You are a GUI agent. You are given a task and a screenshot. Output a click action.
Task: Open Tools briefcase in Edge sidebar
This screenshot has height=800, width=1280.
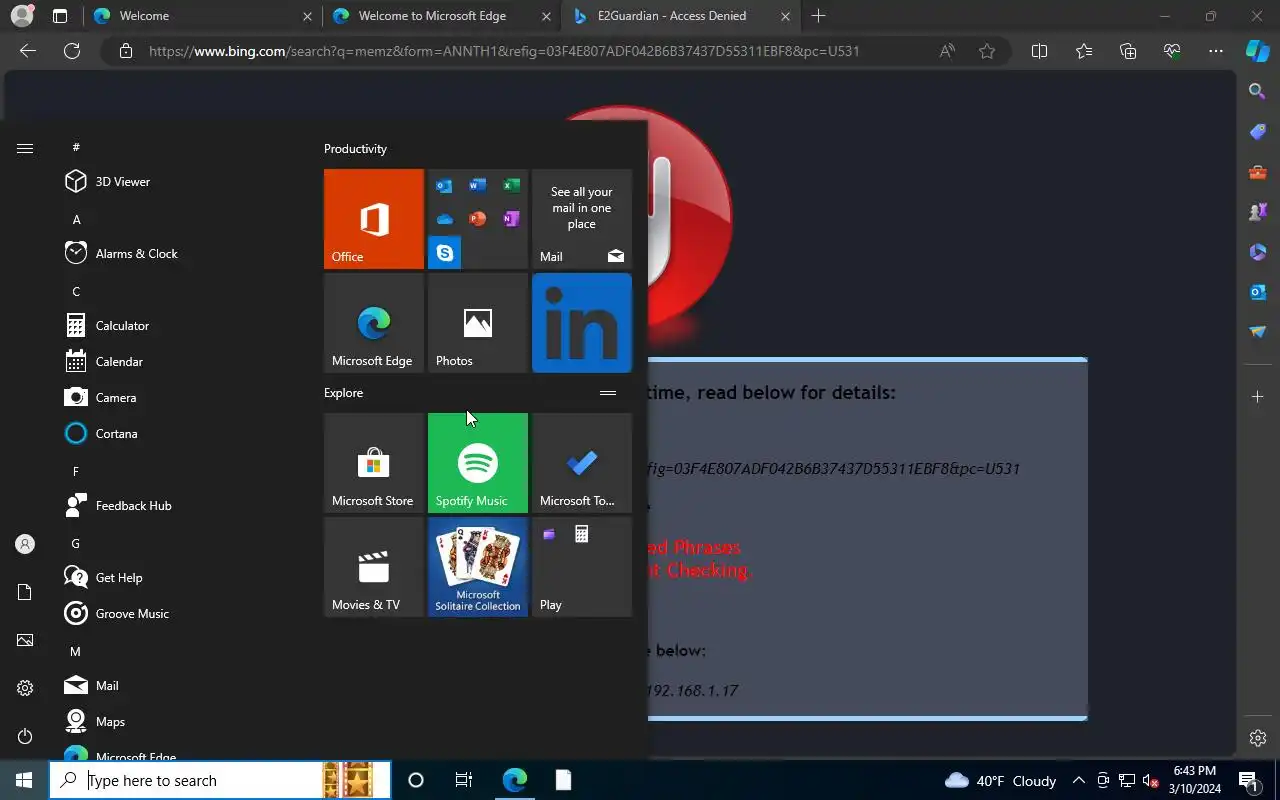(x=1258, y=172)
